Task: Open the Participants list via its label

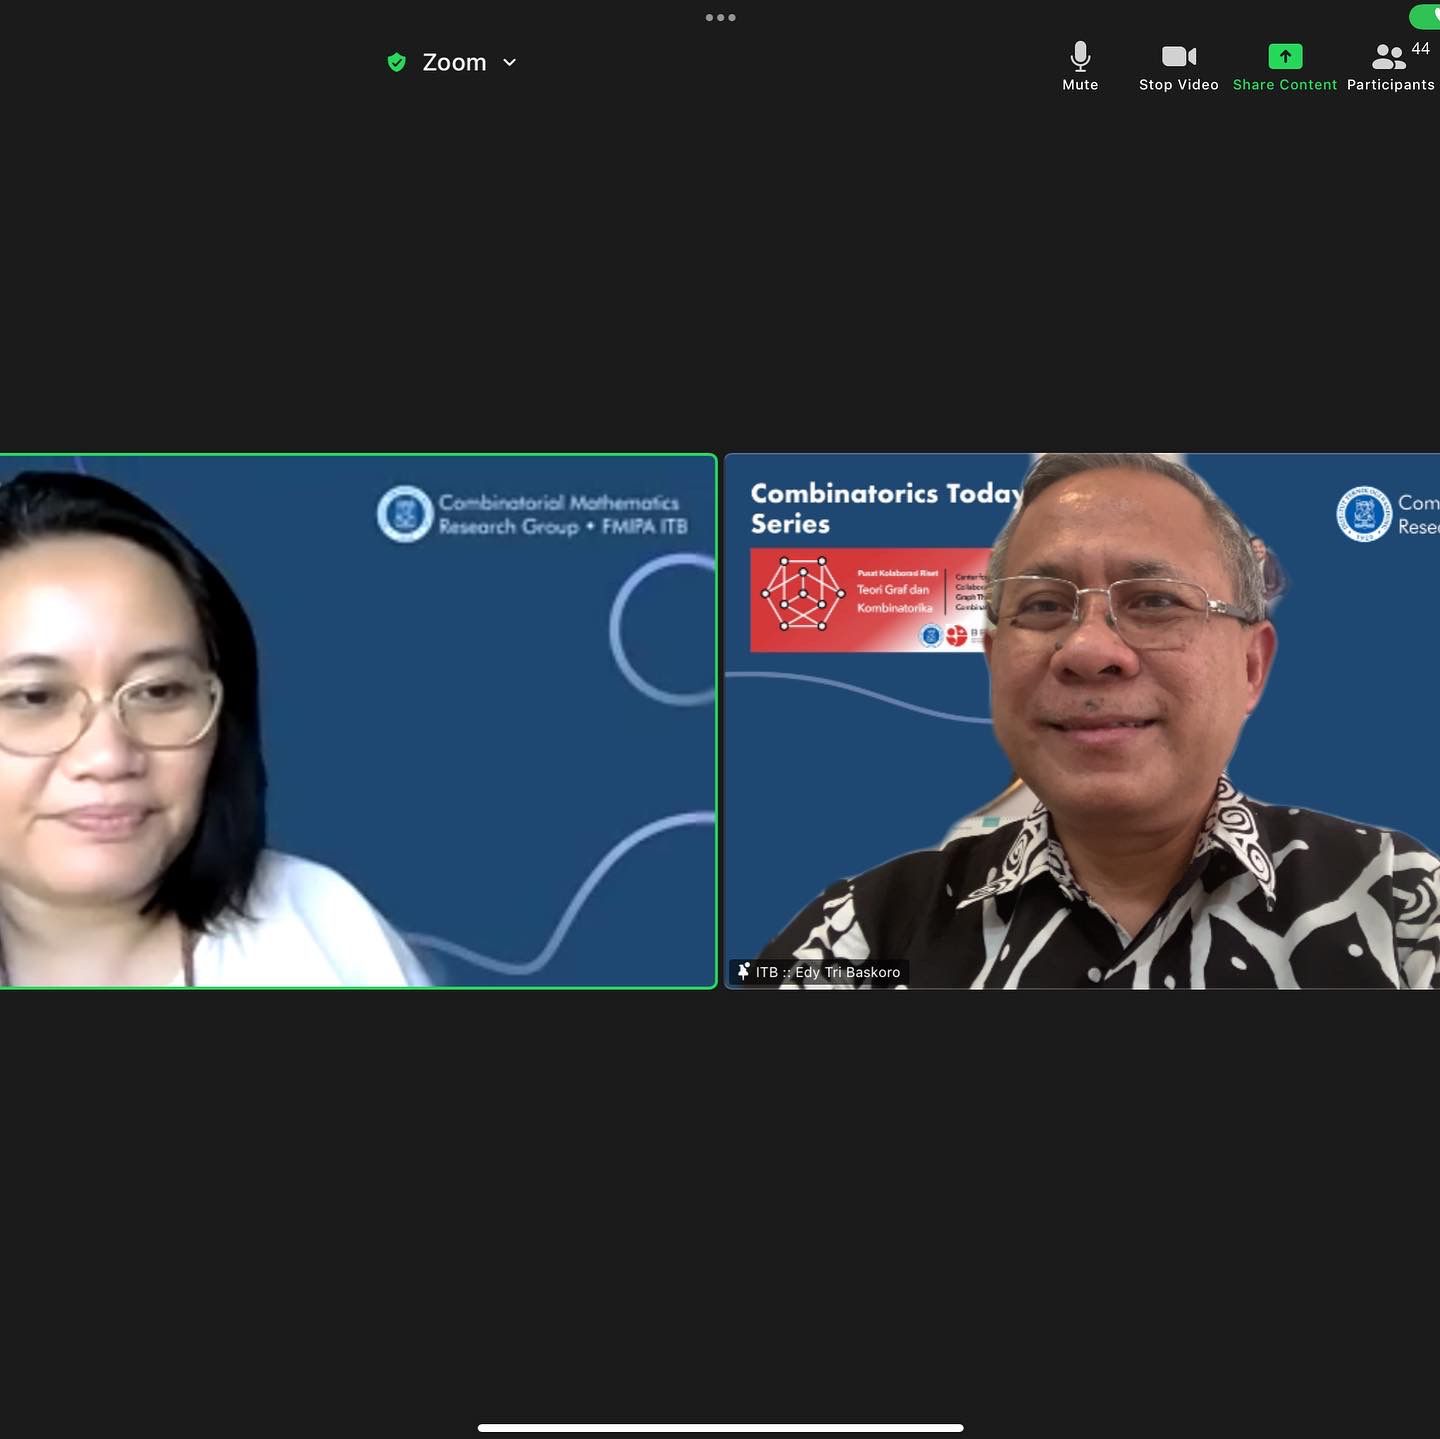Action: pos(1390,85)
